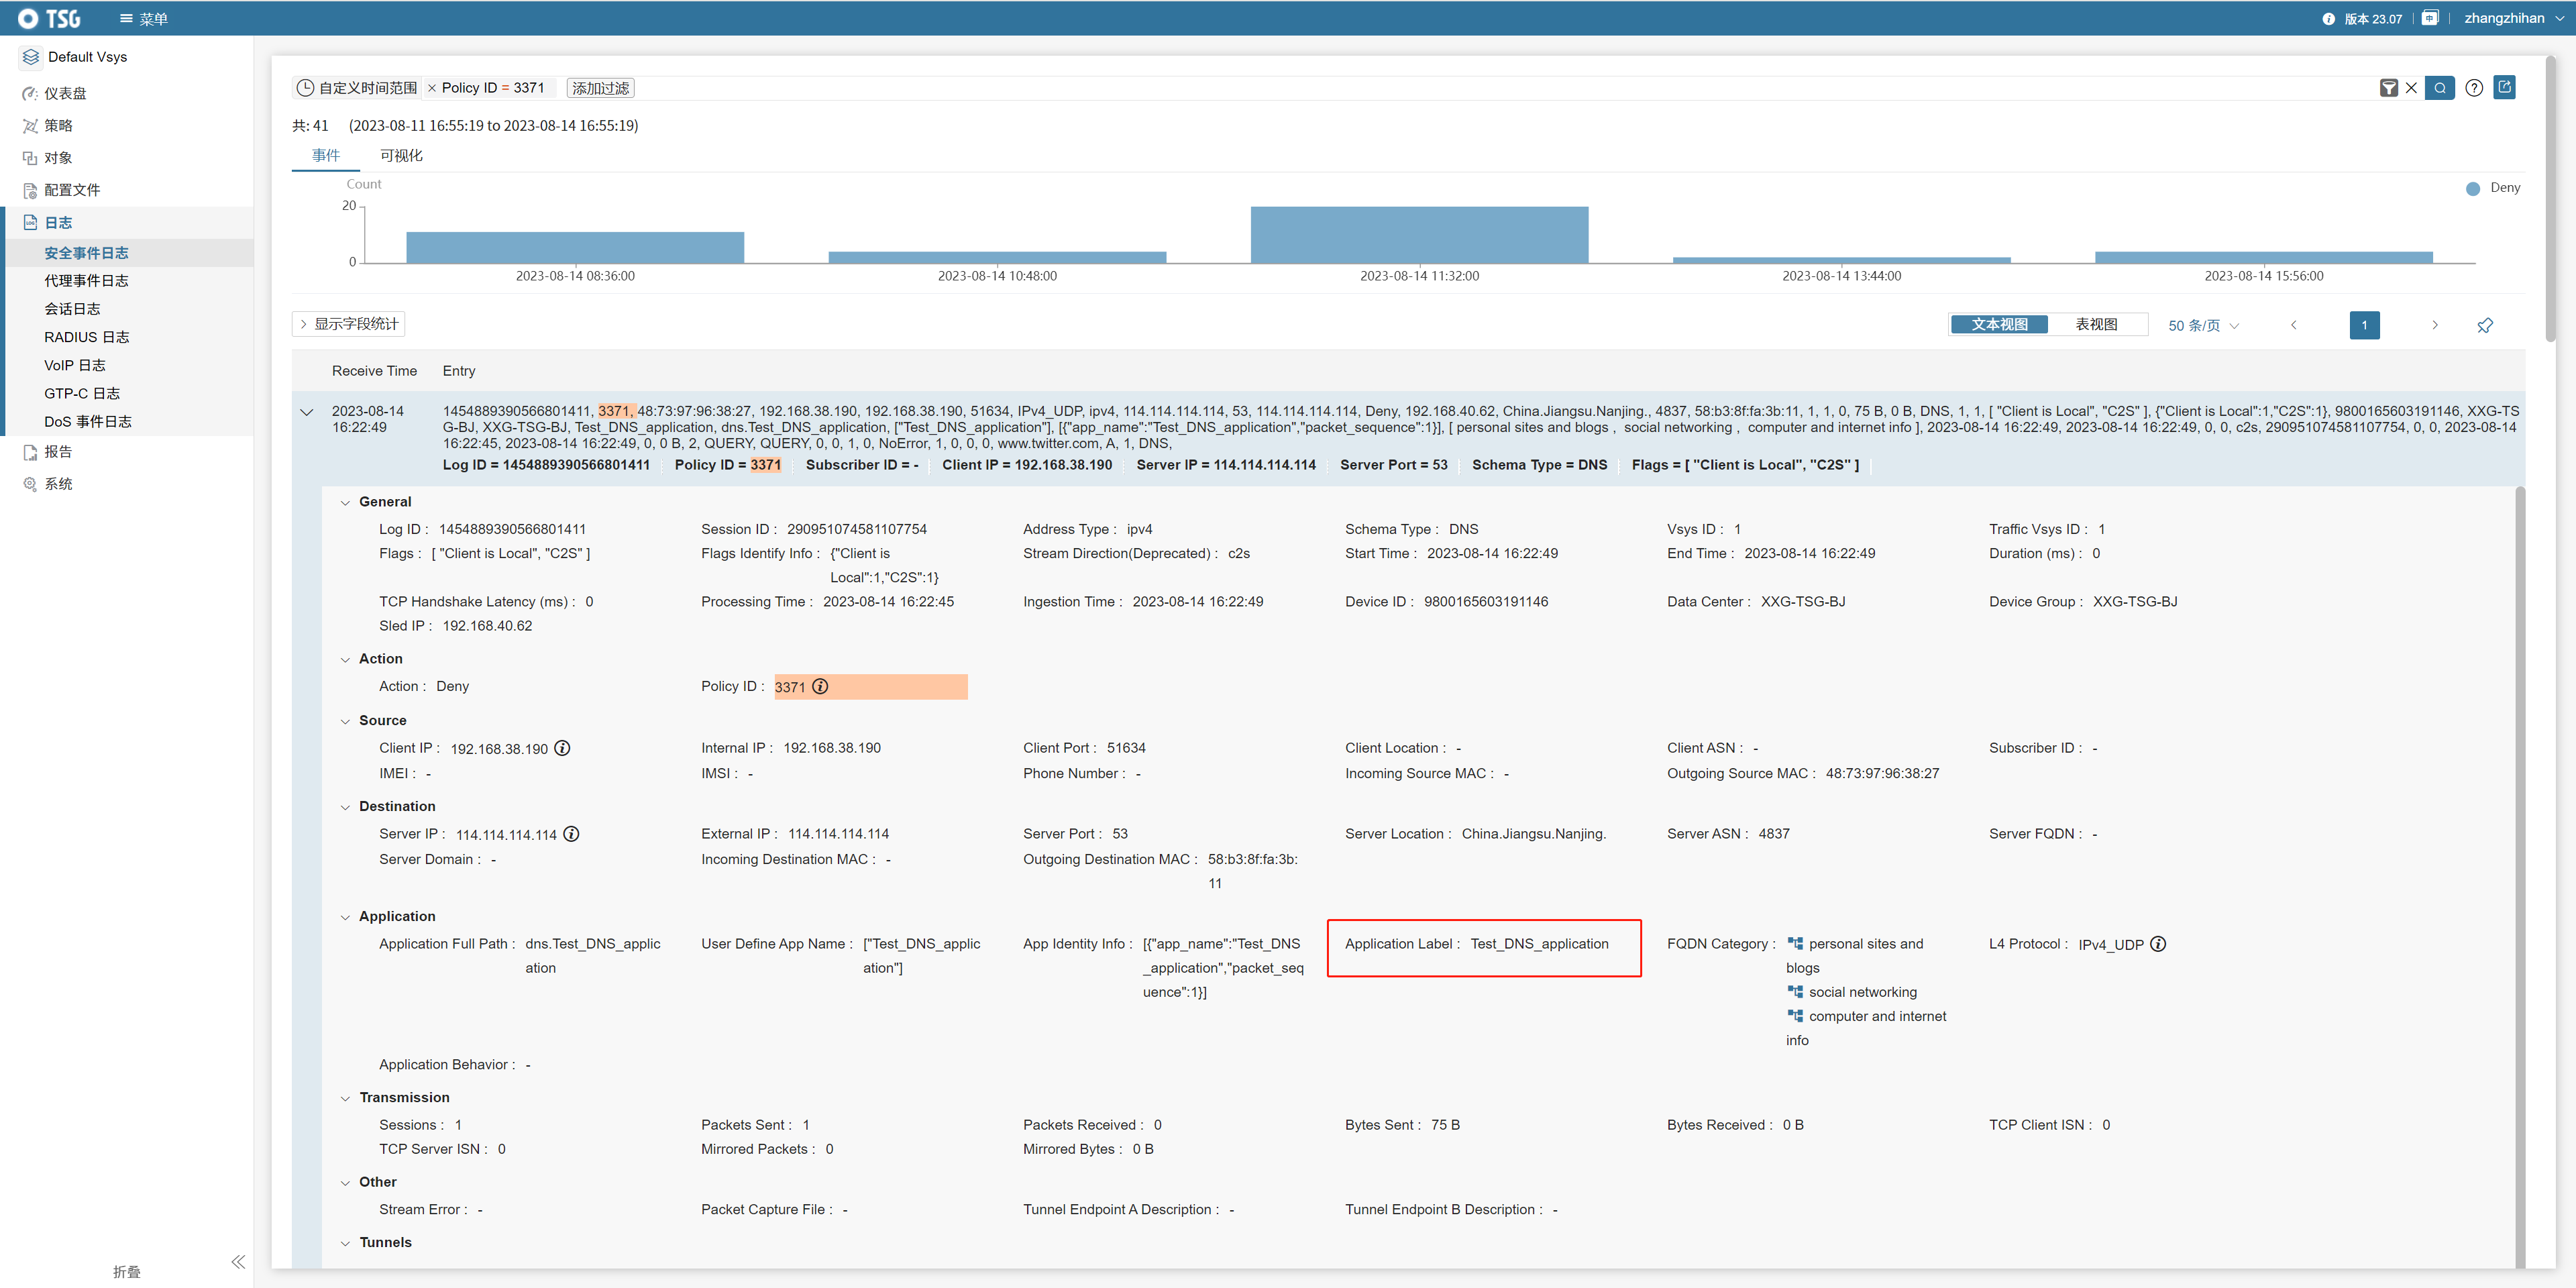Click info icon next to Client IP

[x=562, y=748]
